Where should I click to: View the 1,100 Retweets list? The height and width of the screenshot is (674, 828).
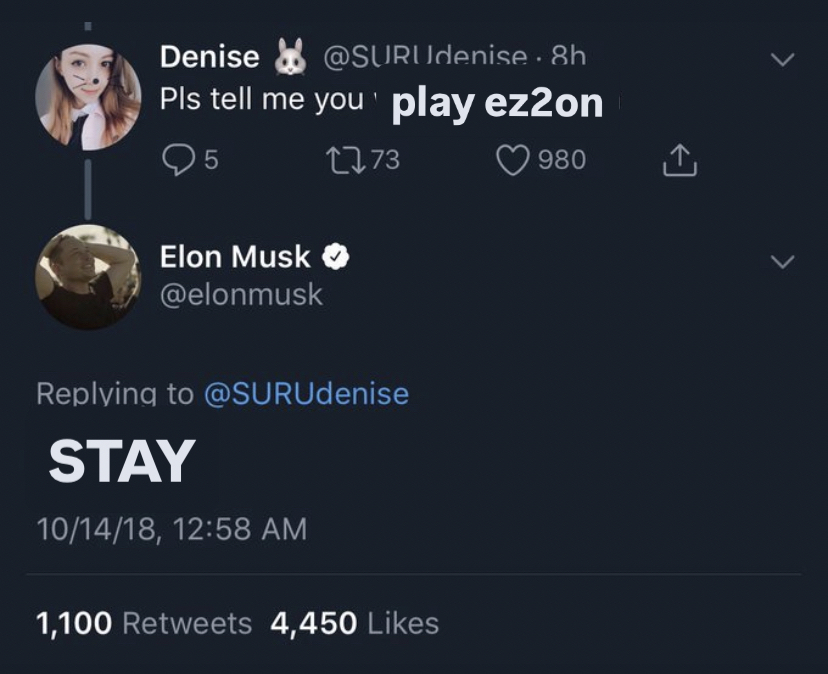point(143,624)
